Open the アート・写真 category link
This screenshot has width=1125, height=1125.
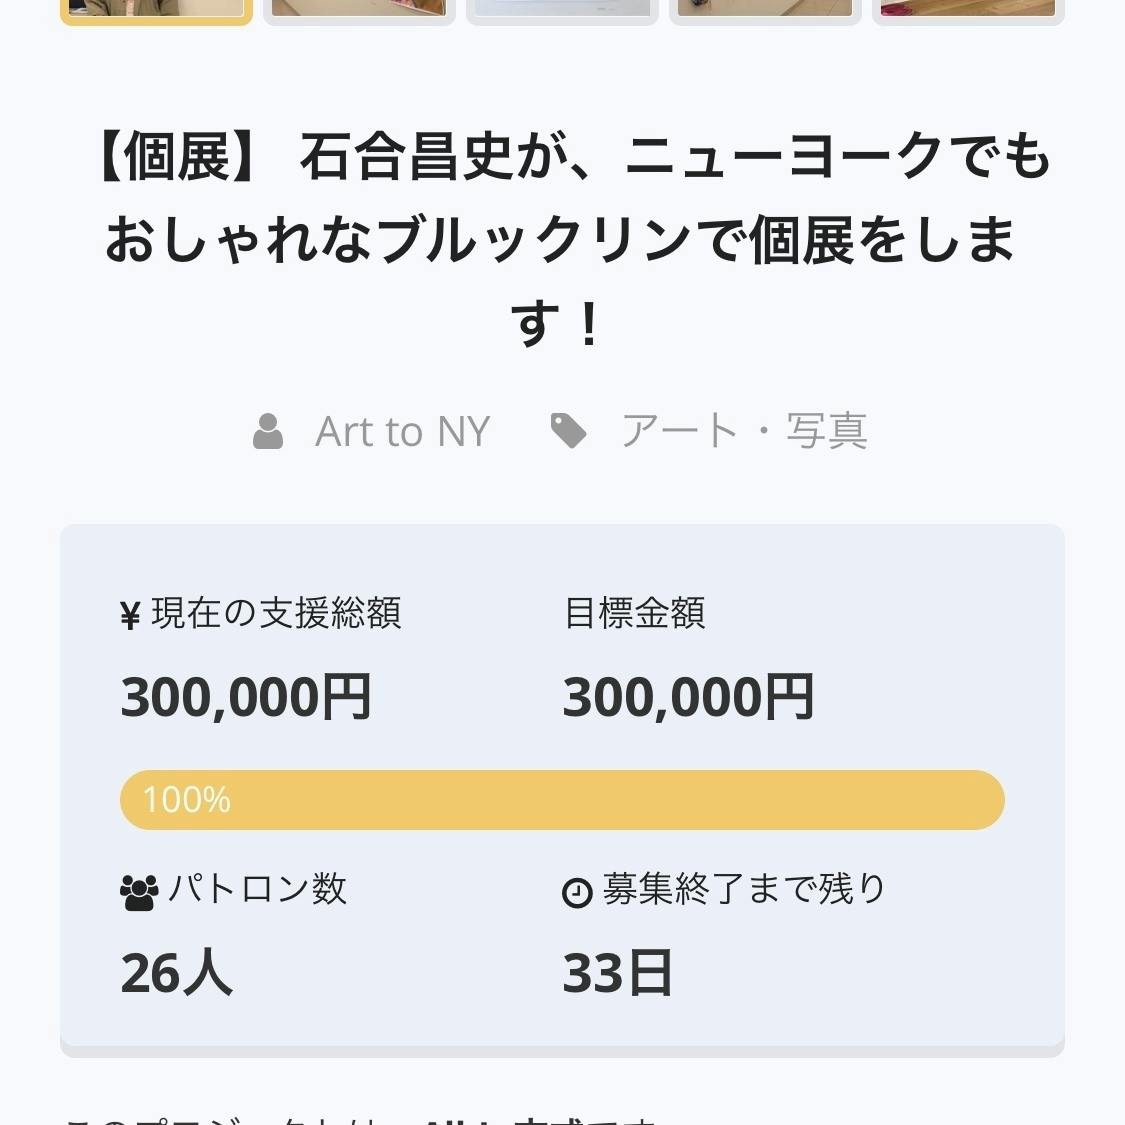coord(744,432)
